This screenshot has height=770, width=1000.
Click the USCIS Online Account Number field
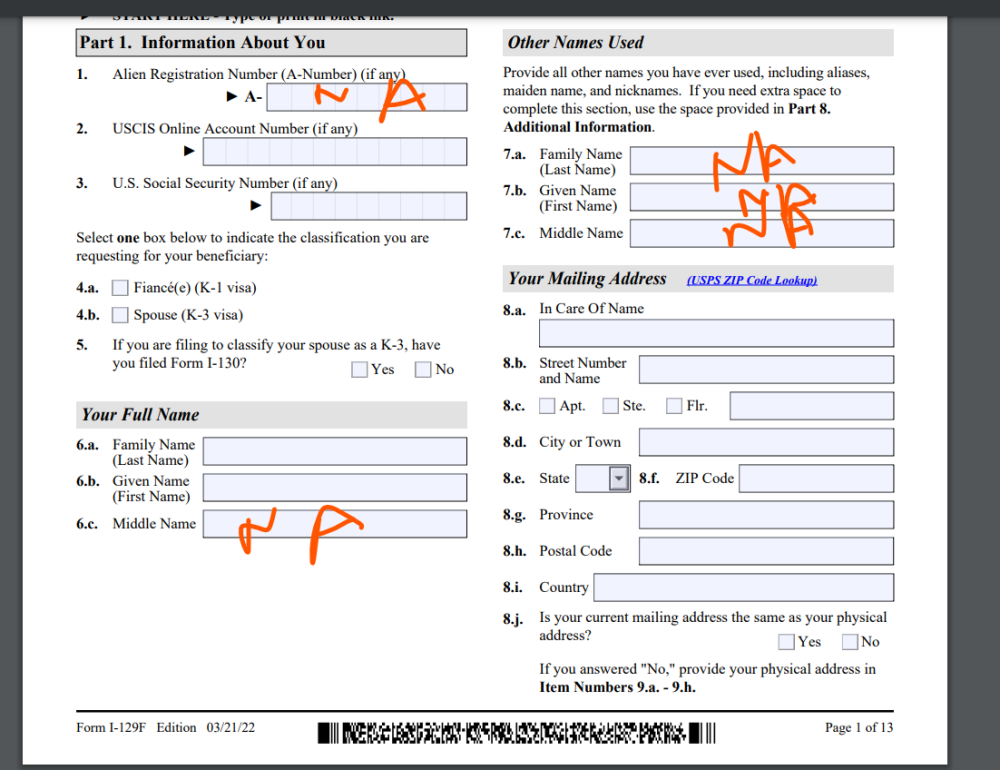(x=335, y=152)
